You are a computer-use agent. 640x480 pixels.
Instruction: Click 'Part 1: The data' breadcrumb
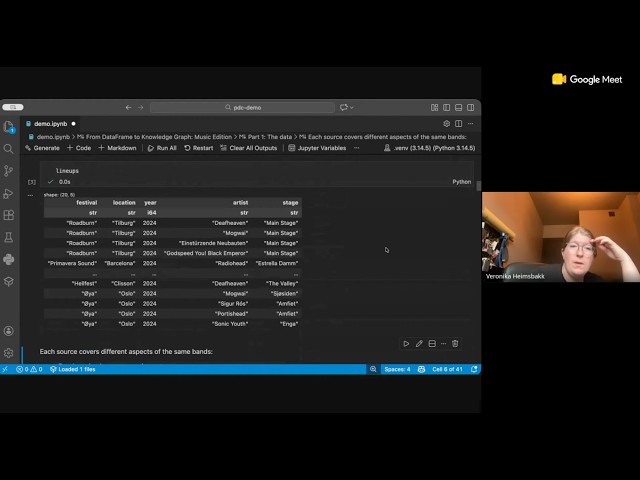[x=265, y=137]
